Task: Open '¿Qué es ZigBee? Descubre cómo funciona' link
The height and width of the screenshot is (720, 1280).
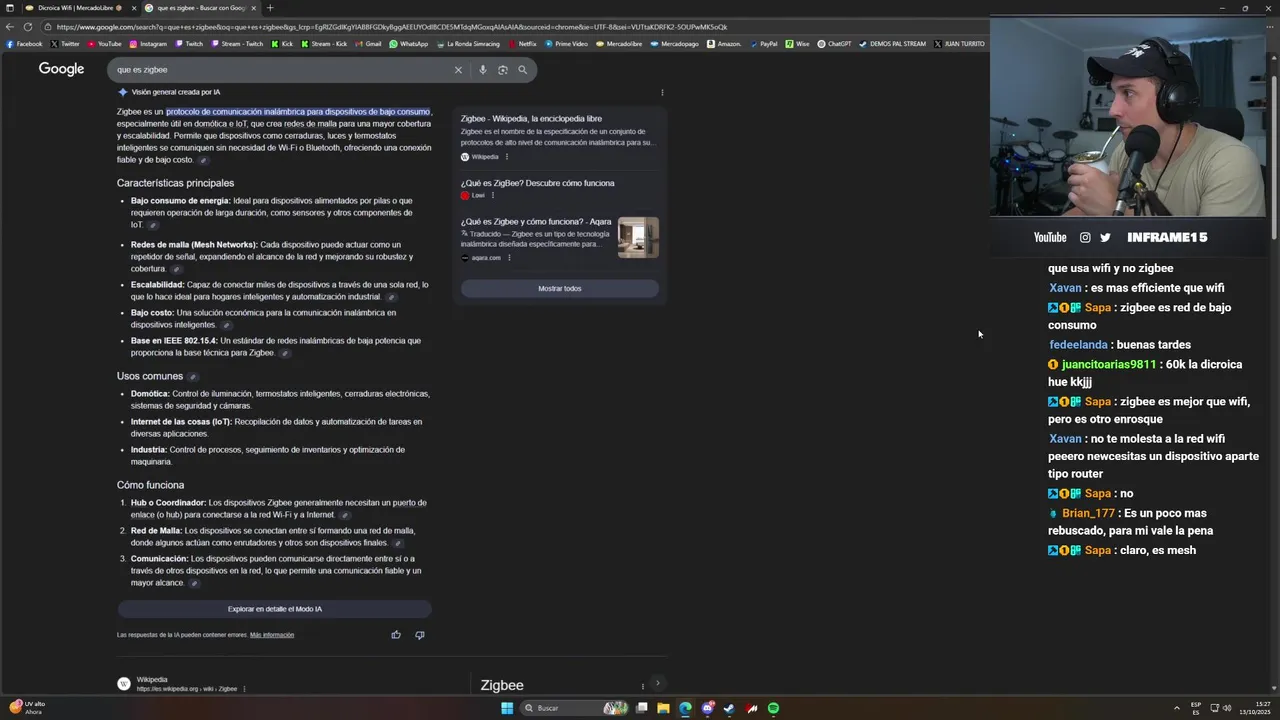Action: click(538, 183)
